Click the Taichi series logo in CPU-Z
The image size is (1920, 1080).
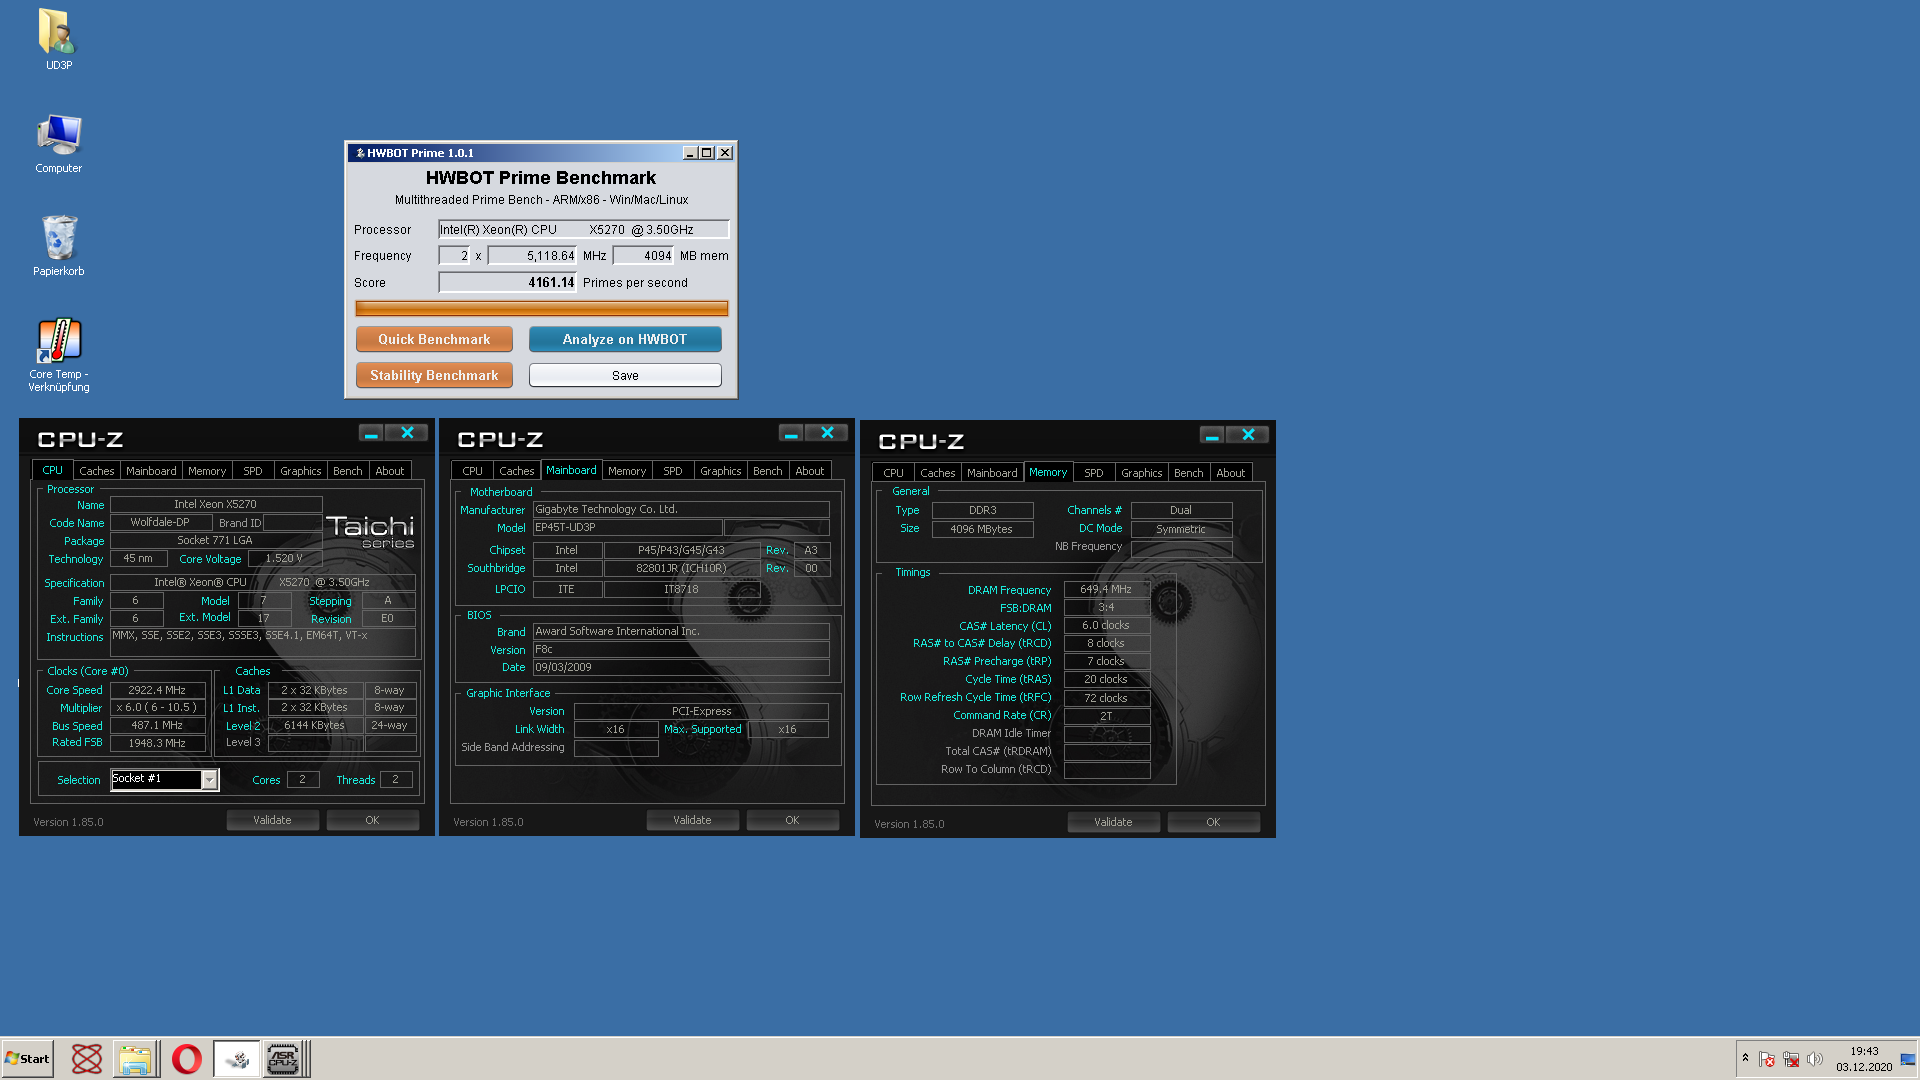(x=370, y=531)
